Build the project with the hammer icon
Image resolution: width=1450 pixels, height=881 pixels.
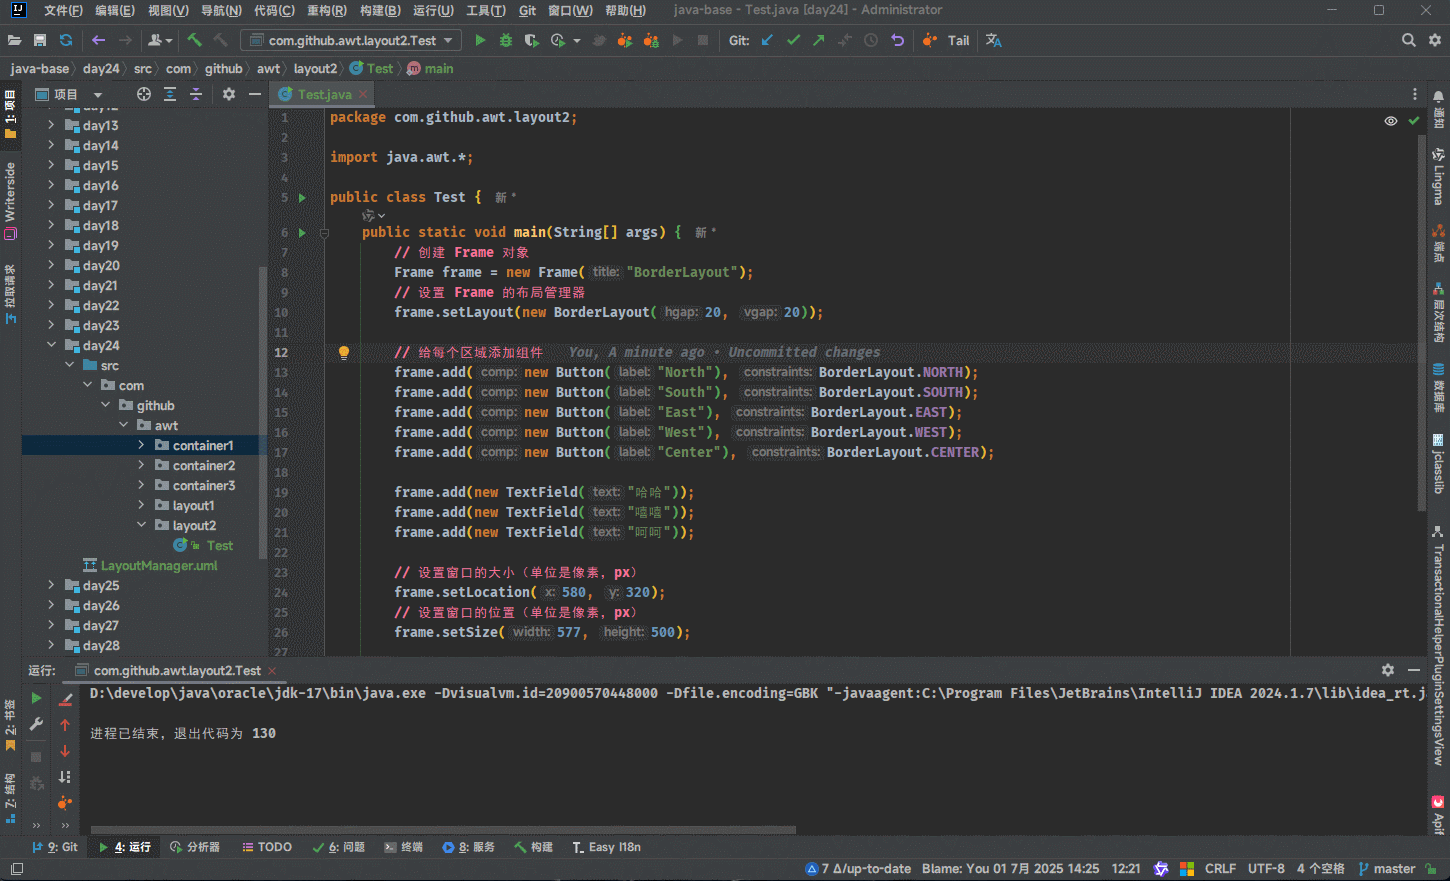tap(194, 40)
